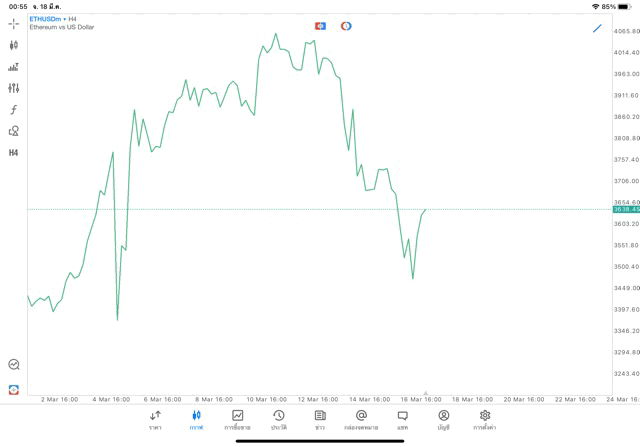Click the clock icon at bottom-left of chart
Screen dimensions: 640x447
pyautogui.click(x=14, y=365)
